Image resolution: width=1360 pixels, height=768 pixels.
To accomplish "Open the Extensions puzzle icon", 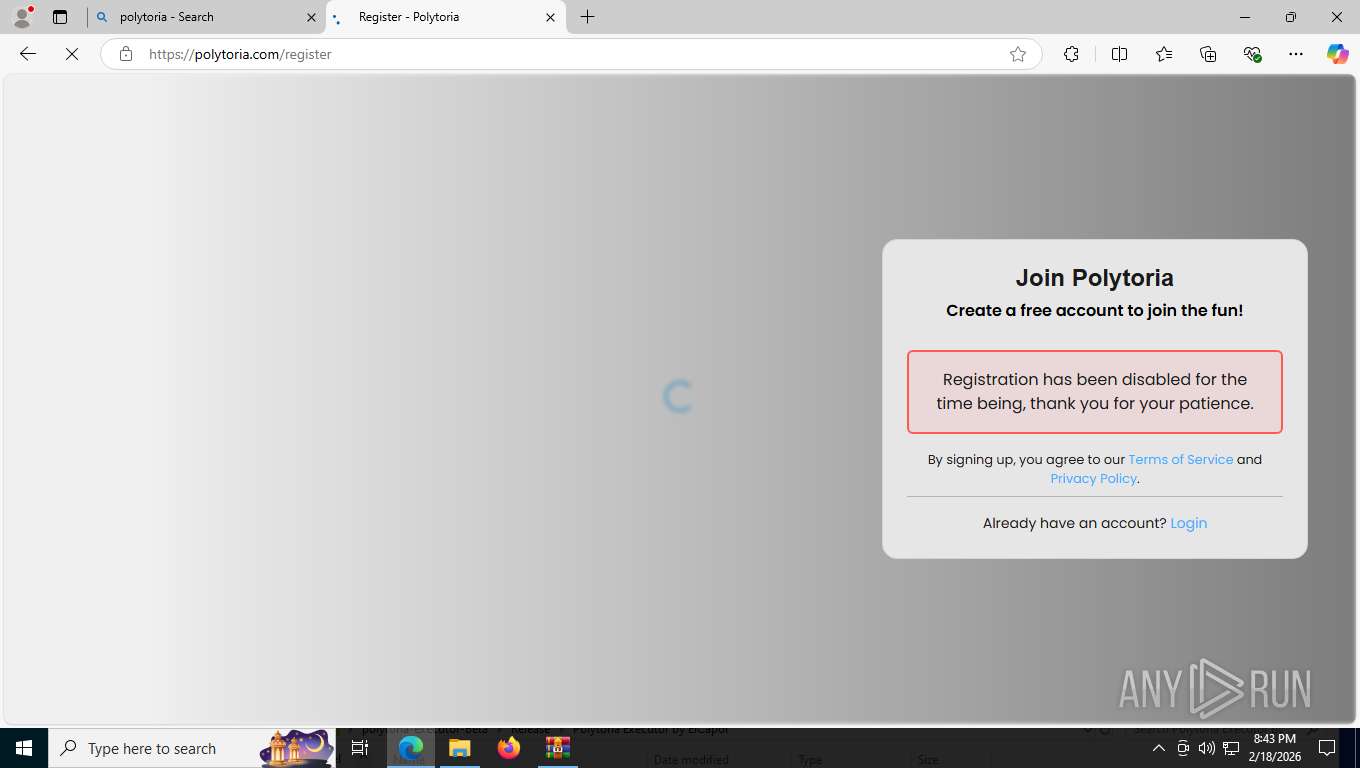I will (1071, 54).
